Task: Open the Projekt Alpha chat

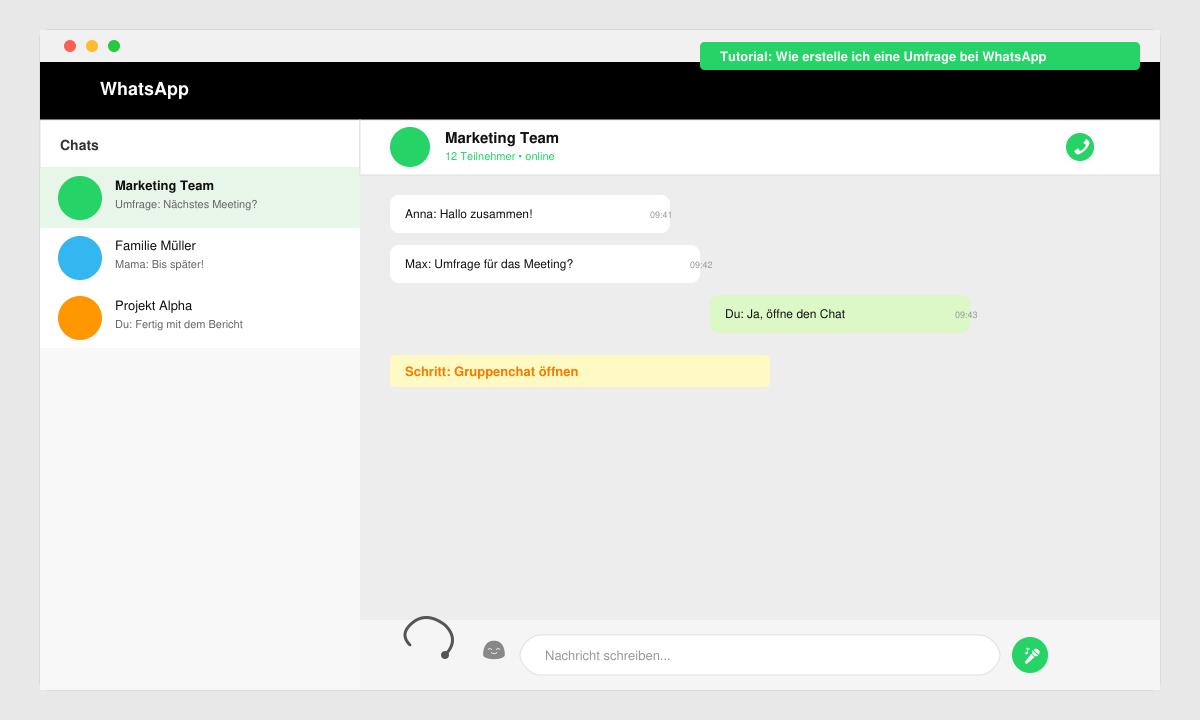Action: (200, 318)
